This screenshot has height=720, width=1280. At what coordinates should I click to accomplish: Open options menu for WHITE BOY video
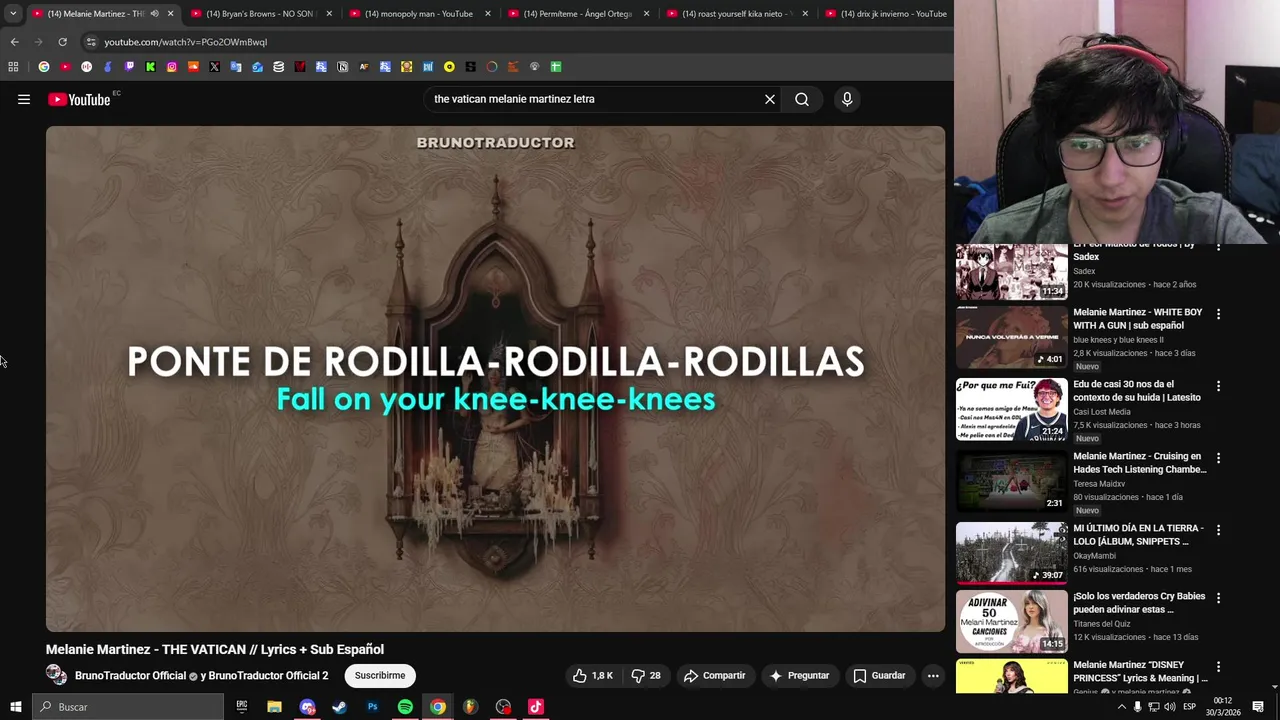pos(1218,314)
